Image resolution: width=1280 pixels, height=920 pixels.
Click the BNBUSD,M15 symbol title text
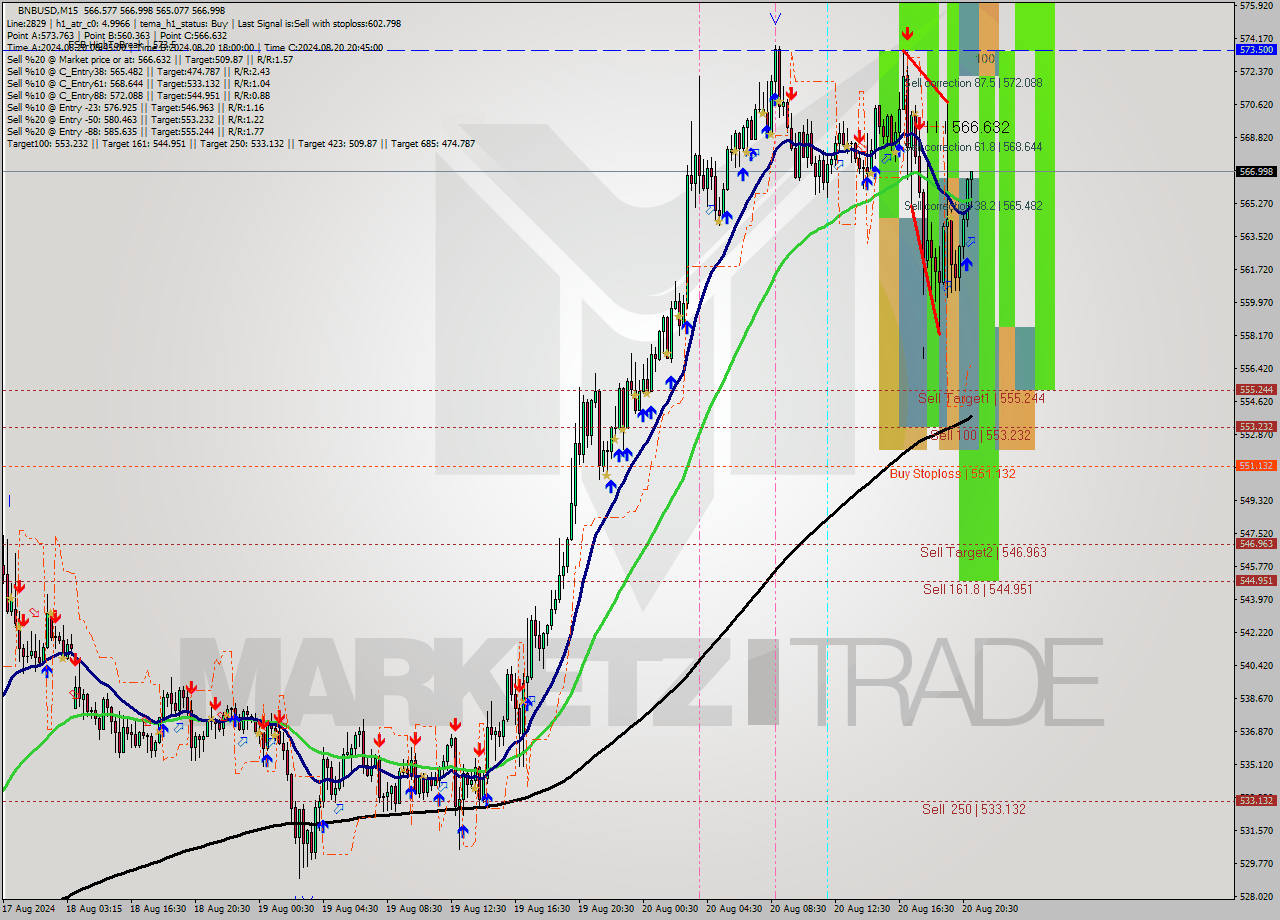(48, 10)
